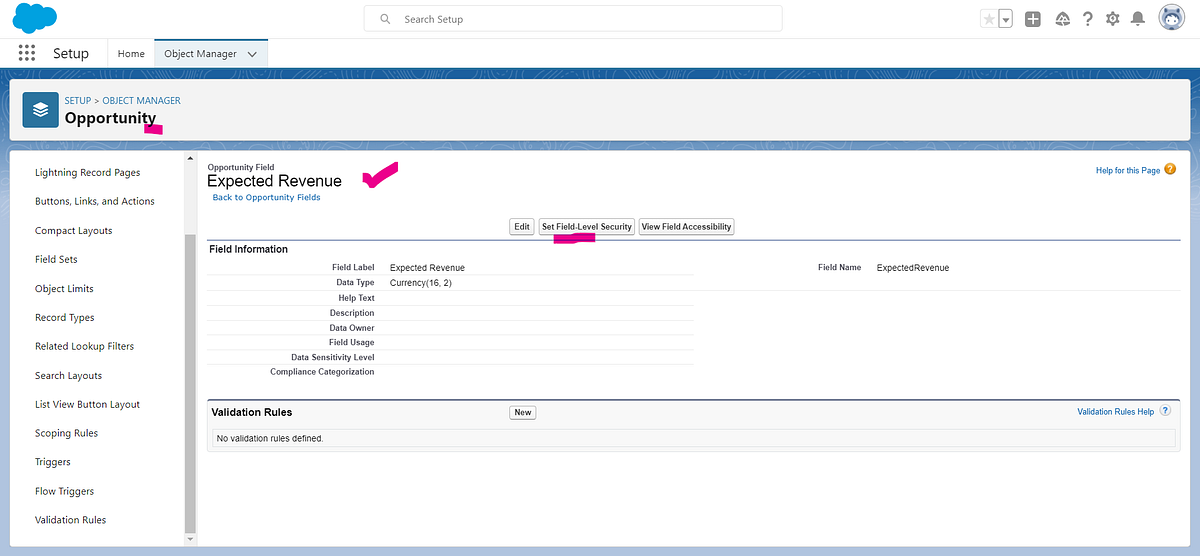Open List View Button Layout
1200x556 pixels.
pyautogui.click(x=88, y=405)
